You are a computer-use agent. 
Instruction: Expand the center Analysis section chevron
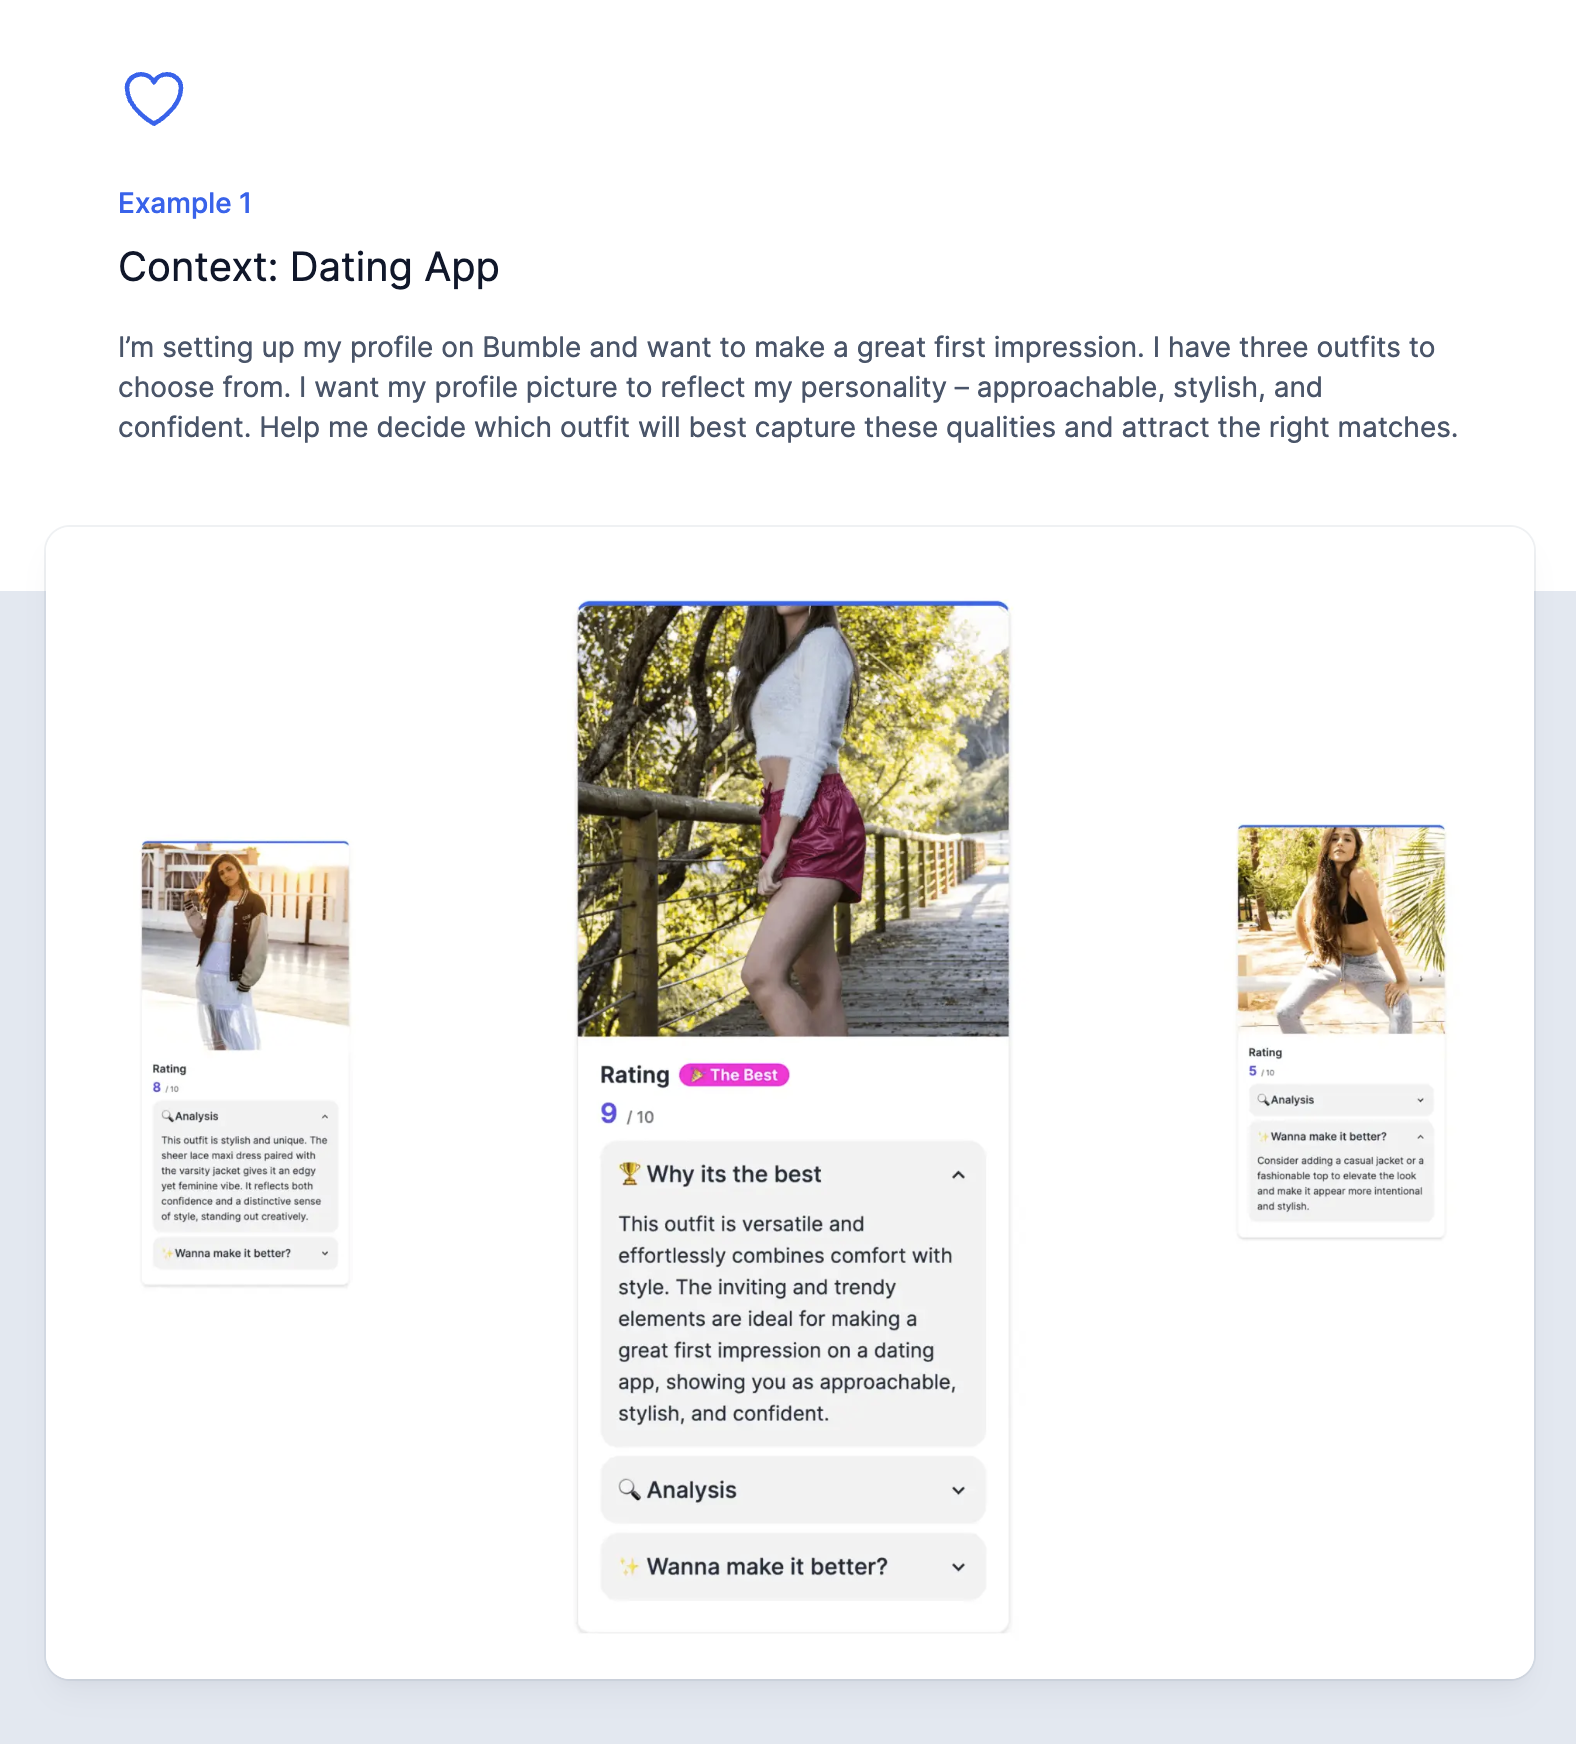[958, 1490]
